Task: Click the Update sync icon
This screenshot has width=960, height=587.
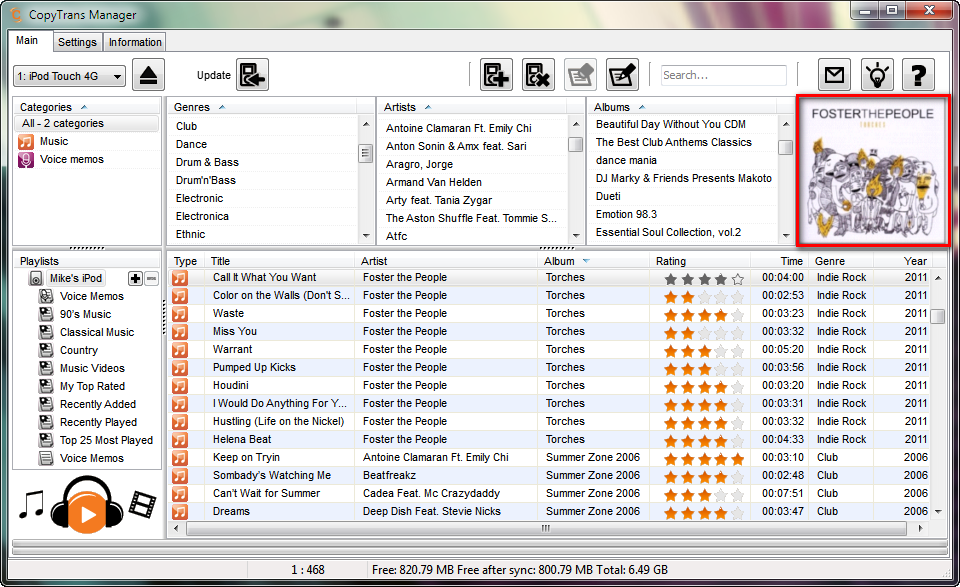Action: [x=253, y=75]
